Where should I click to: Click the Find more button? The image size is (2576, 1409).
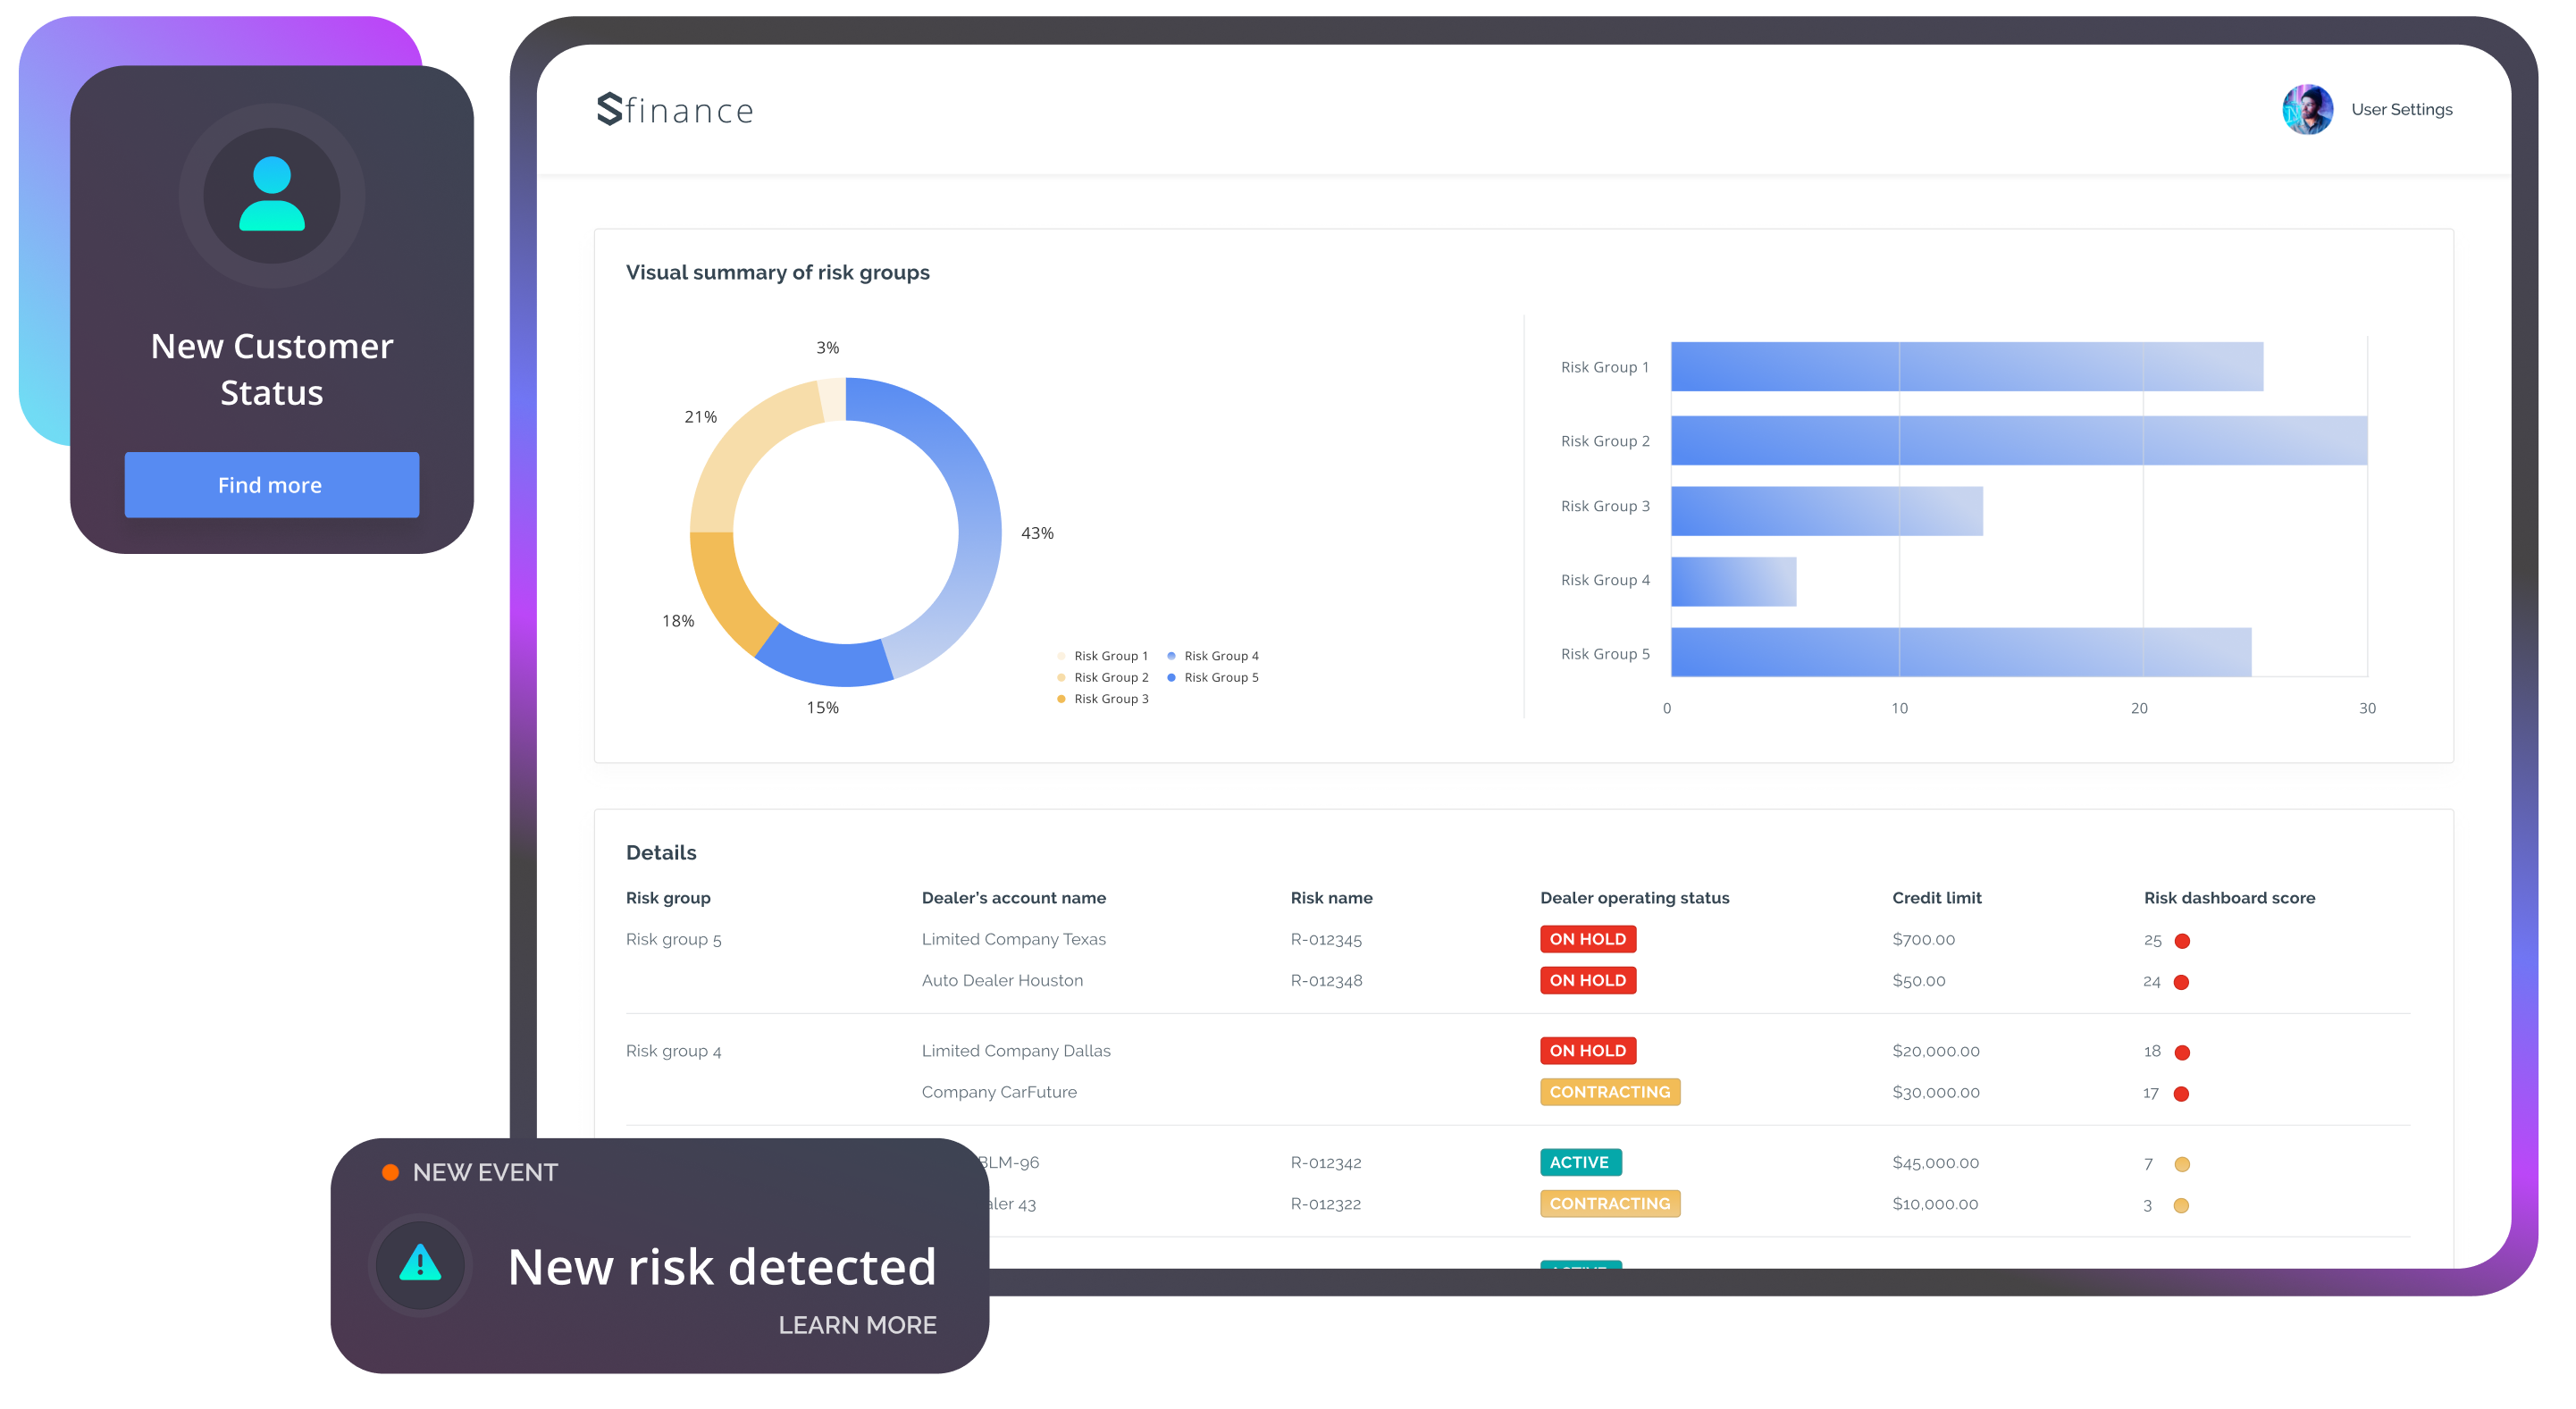pos(271,485)
